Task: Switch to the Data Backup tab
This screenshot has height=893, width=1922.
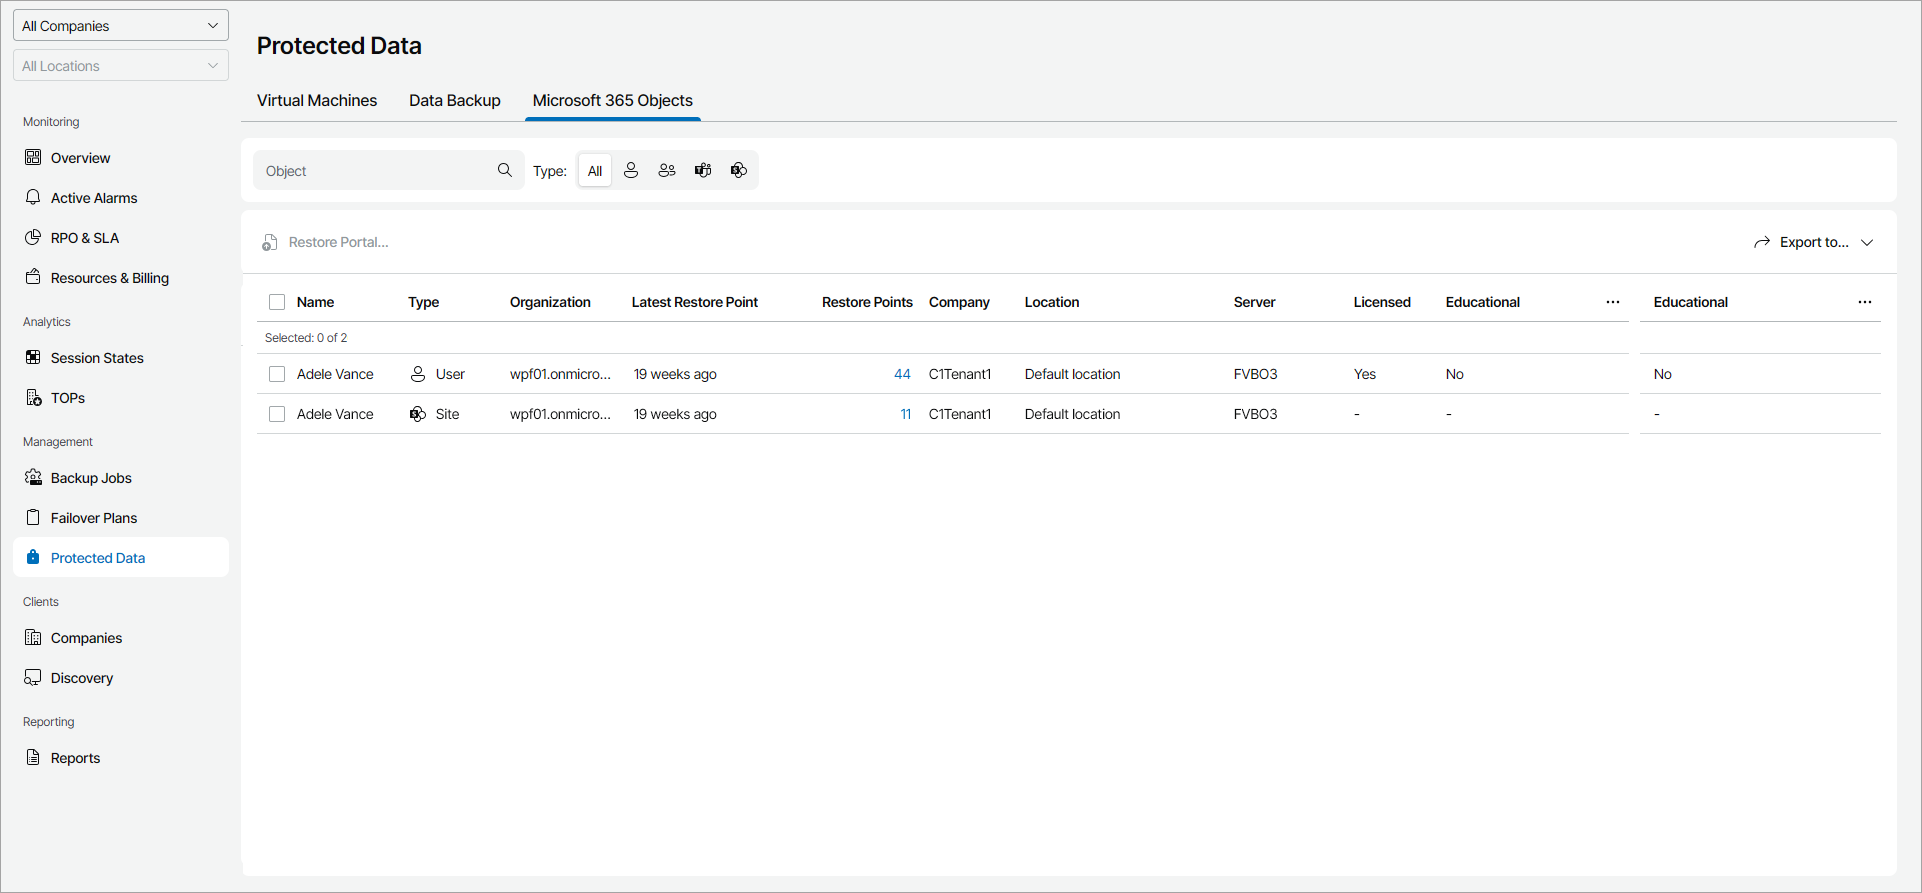Action: click(455, 101)
